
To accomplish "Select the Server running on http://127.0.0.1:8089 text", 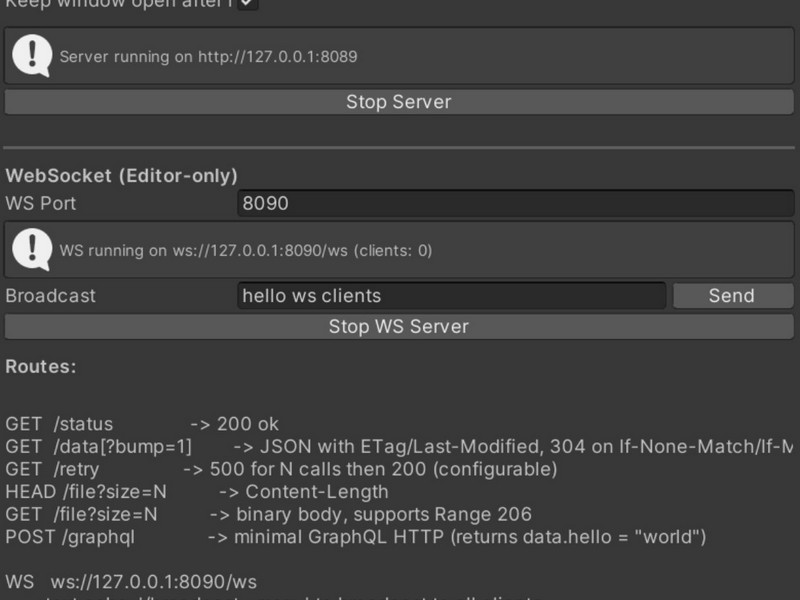I will 208,57.
